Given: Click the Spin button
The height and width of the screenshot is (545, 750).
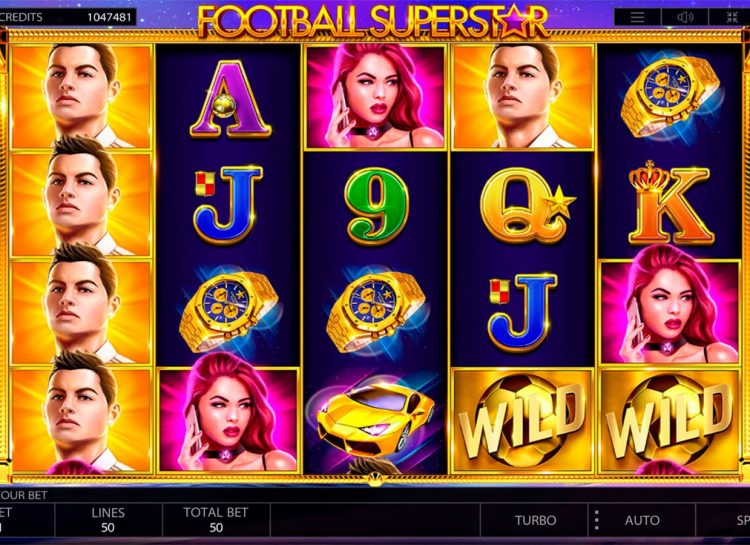Looking at the screenshot, I should click(739, 520).
